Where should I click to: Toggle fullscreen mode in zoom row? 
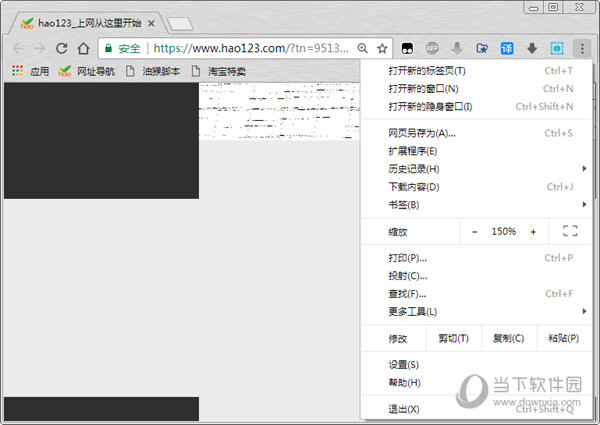[570, 231]
